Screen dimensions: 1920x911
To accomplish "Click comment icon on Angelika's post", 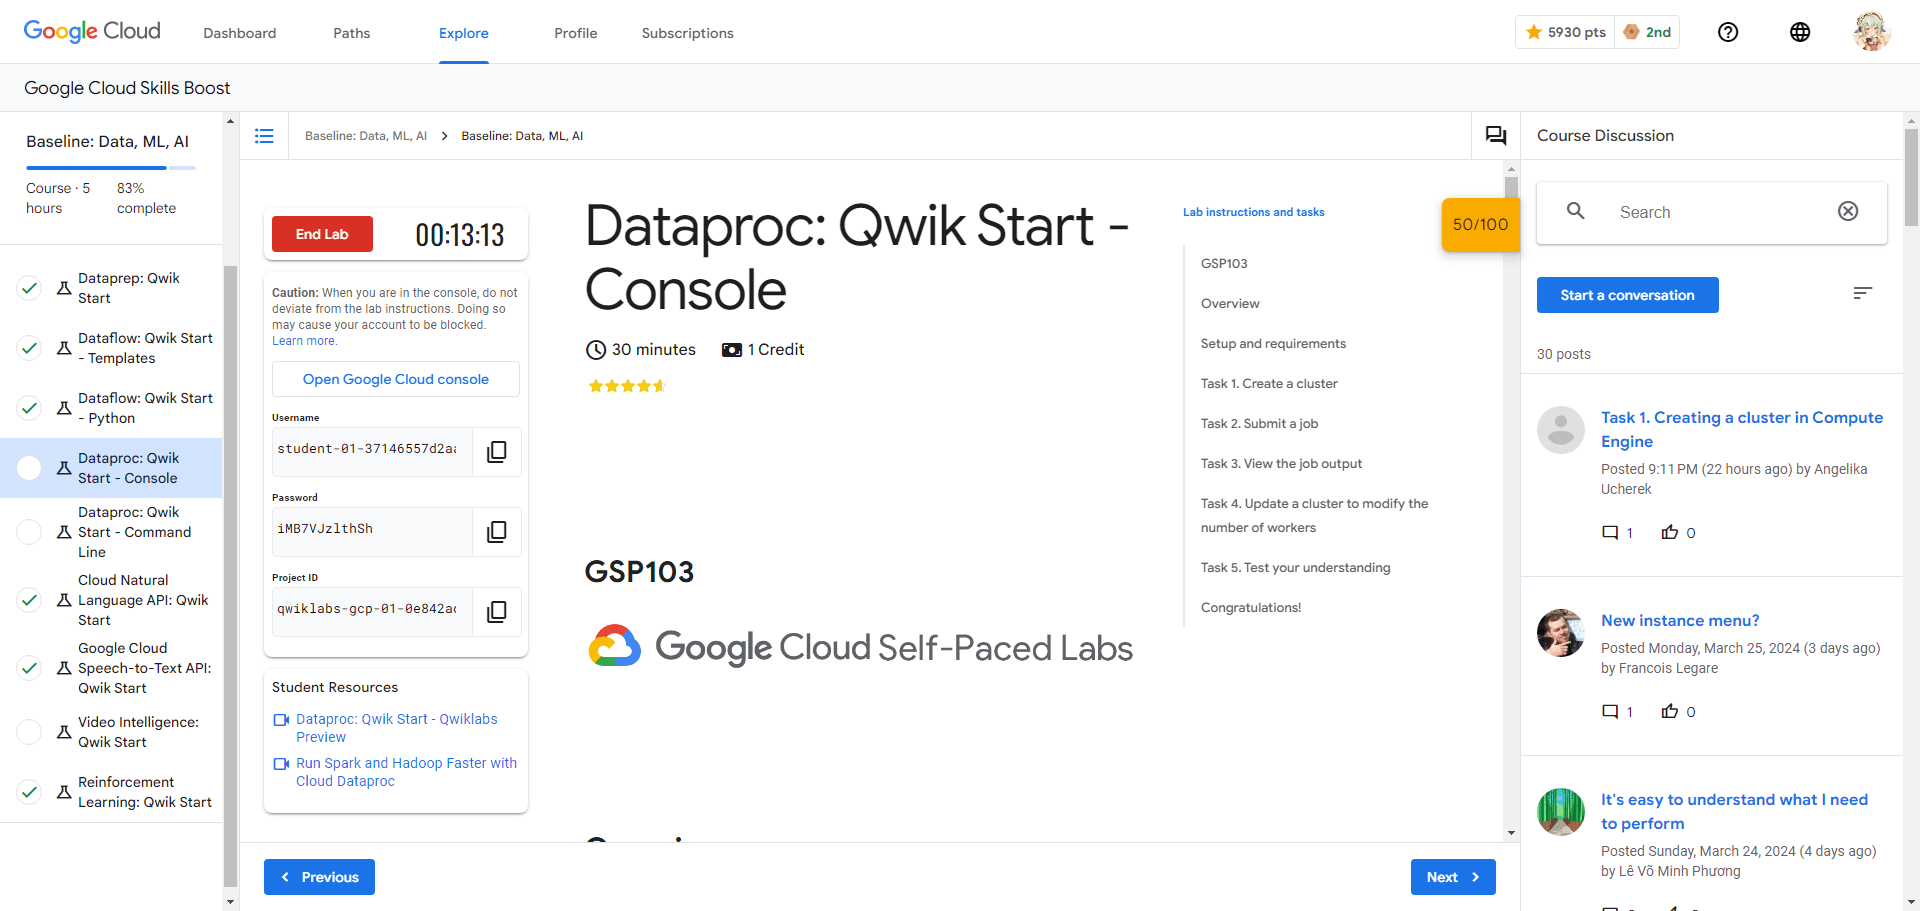I will pyautogui.click(x=1610, y=533).
